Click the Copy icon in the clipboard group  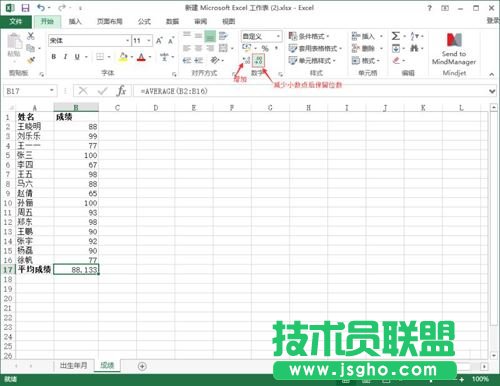(x=30, y=48)
